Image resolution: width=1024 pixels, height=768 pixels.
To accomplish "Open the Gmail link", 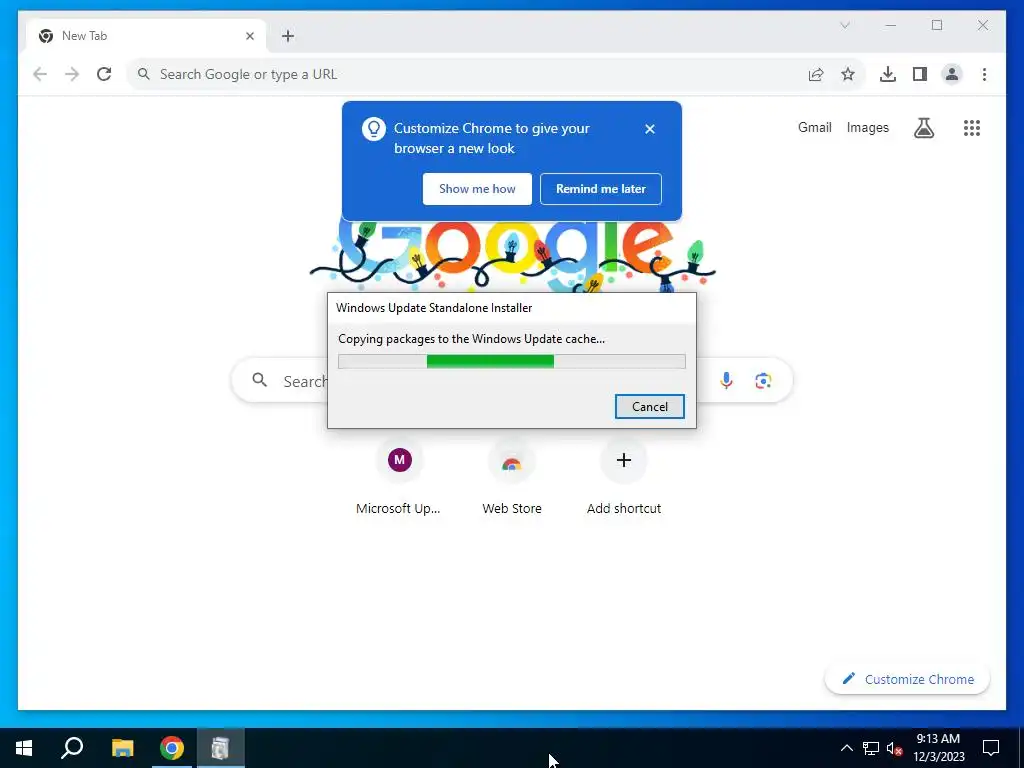I will tap(814, 127).
